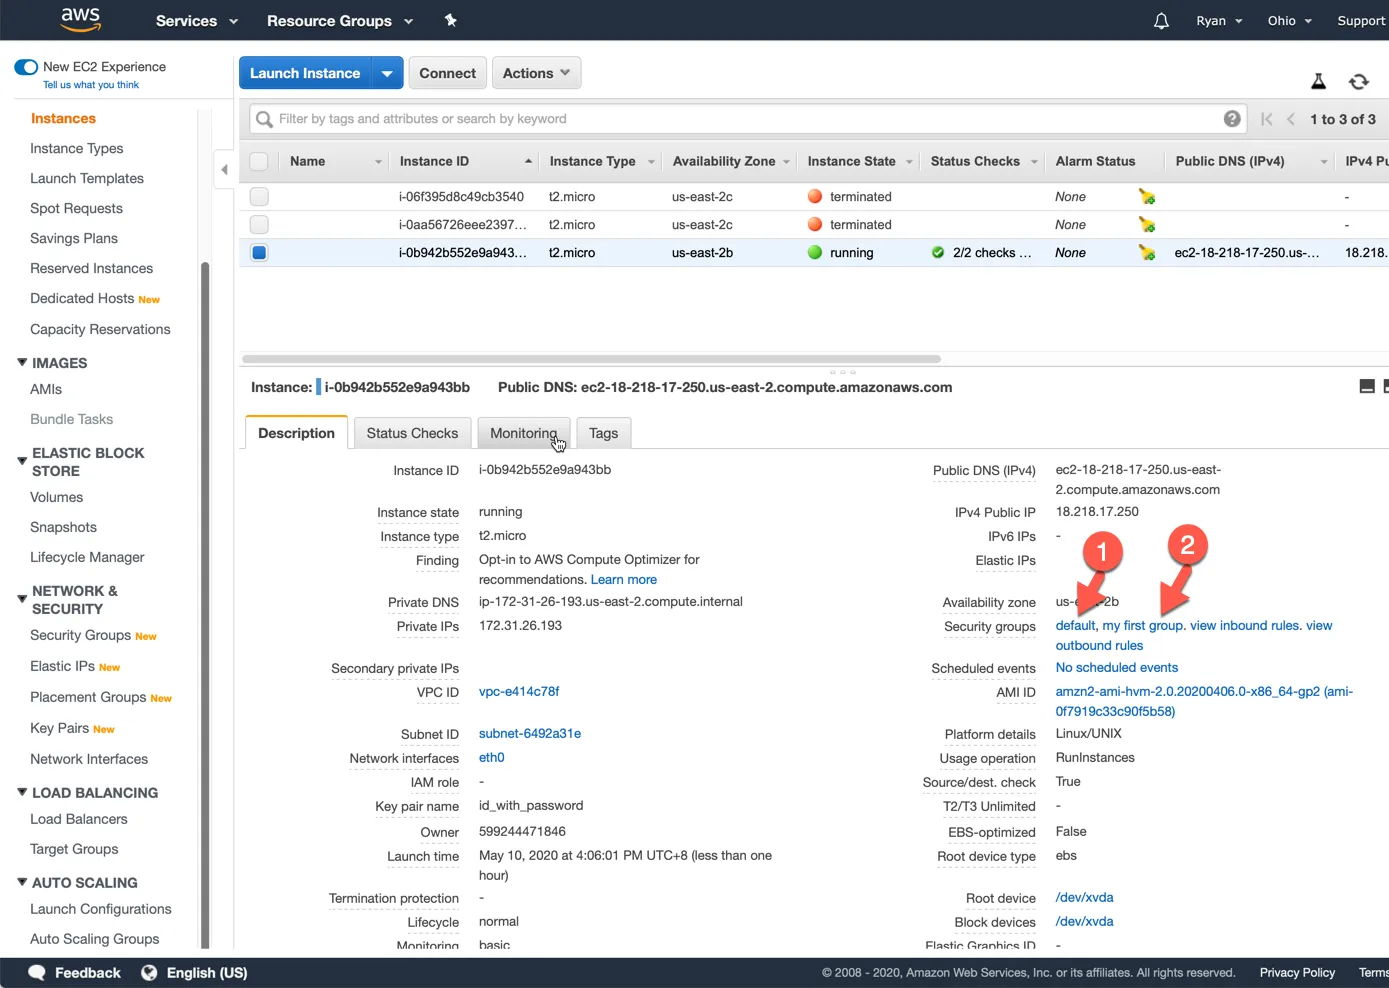Minimize the instance details pane
This screenshot has height=988, width=1389.
point(1367,387)
